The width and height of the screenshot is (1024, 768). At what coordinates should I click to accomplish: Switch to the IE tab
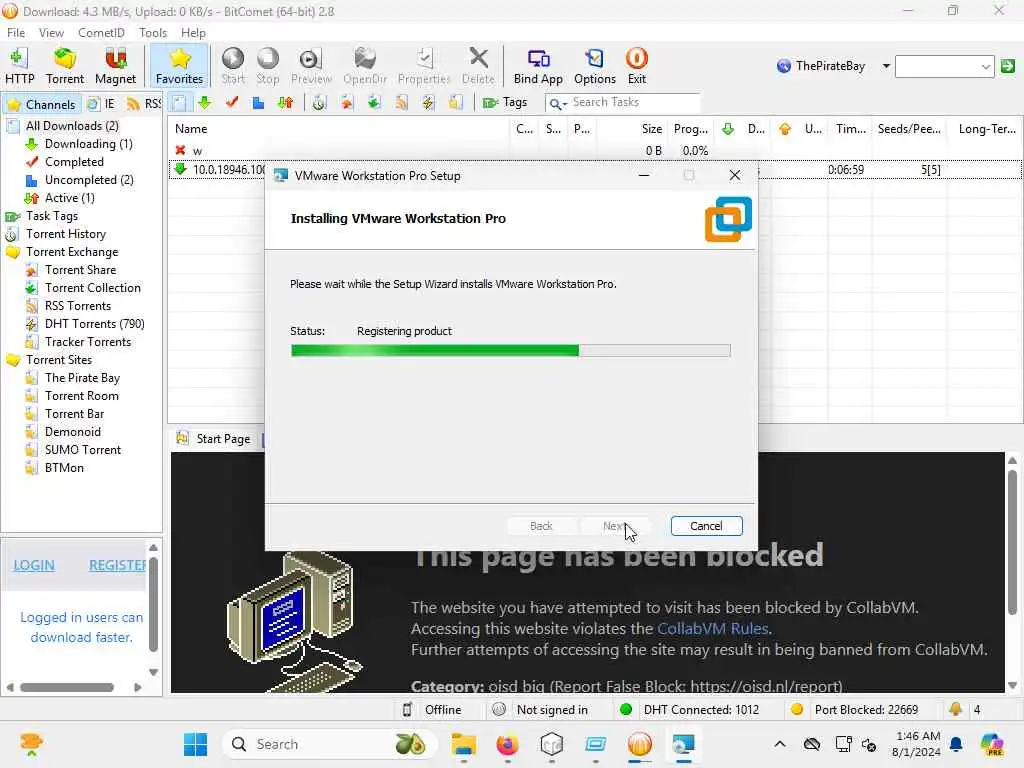pyautogui.click(x=102, y=104)
